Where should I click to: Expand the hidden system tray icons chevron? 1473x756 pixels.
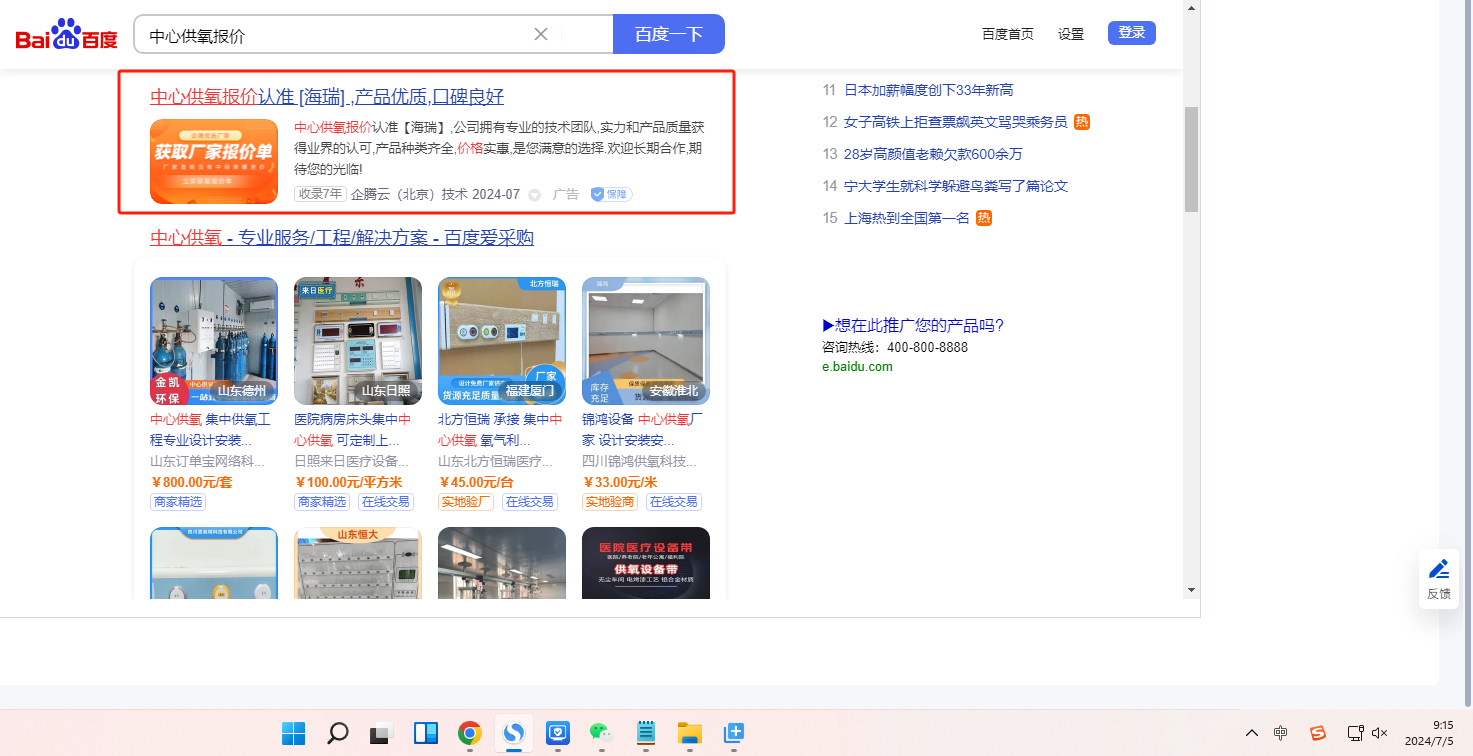[x=1251, y=733]
